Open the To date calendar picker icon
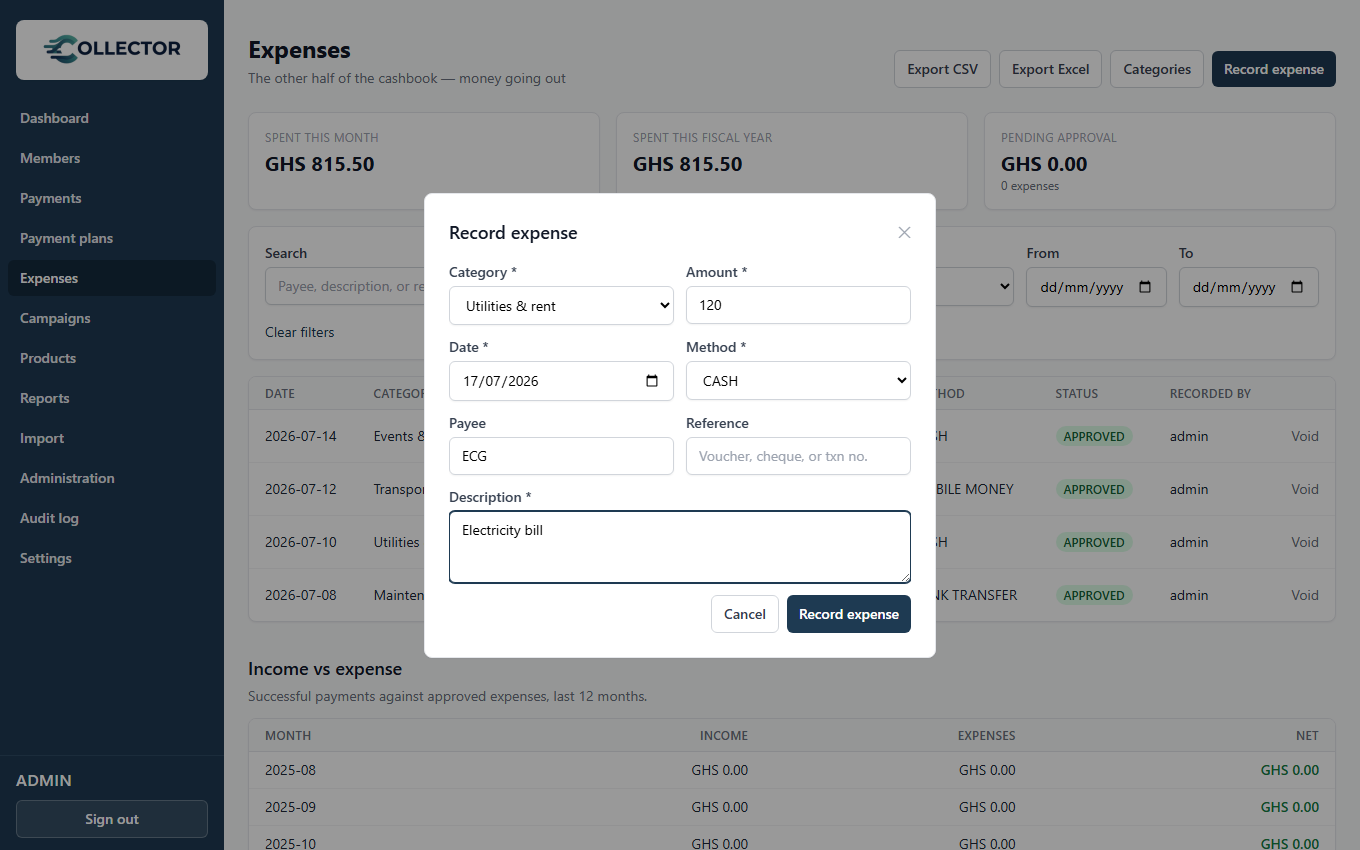The width and height of the screenshot is (1360, 850). click(1297, 287)
